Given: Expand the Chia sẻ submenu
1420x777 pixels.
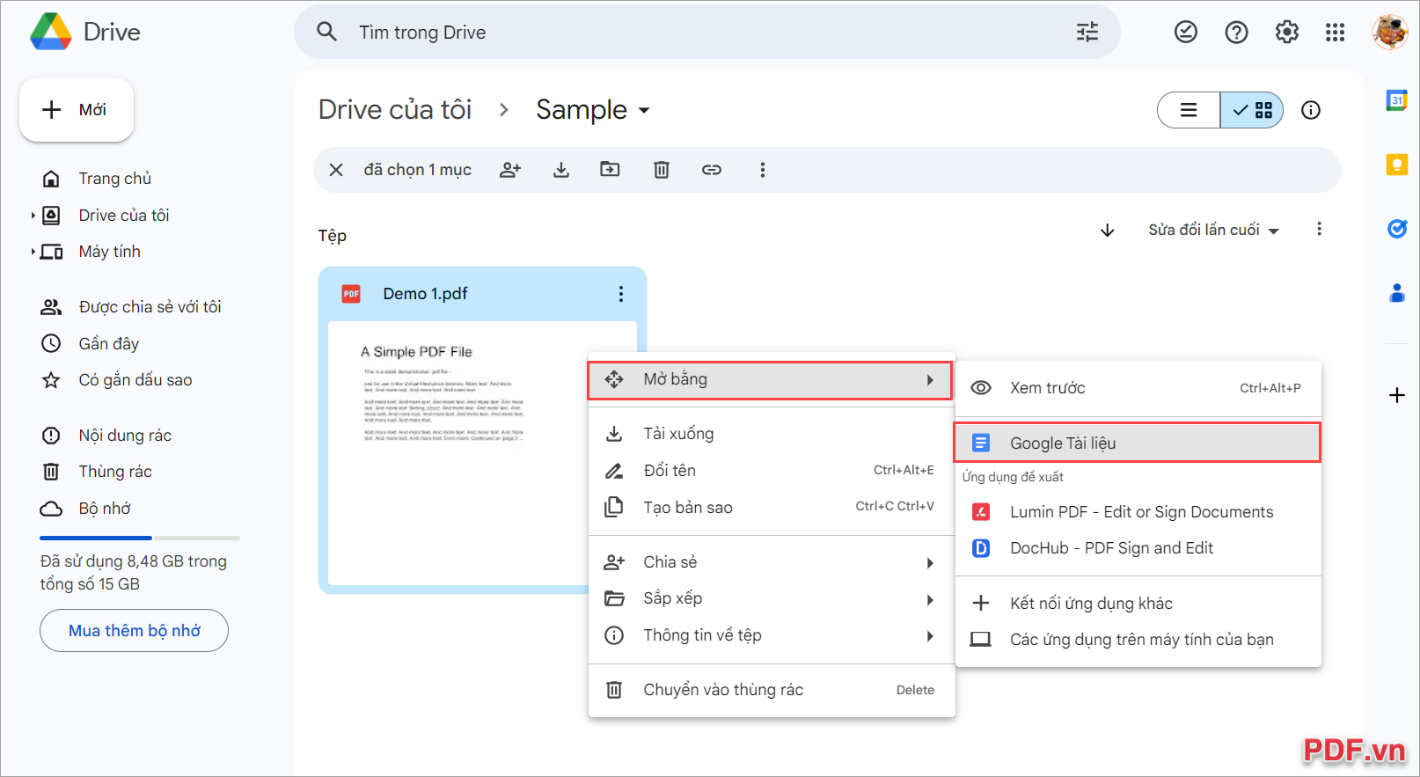Looking at the screenshot, I should (x=772, y=563).
